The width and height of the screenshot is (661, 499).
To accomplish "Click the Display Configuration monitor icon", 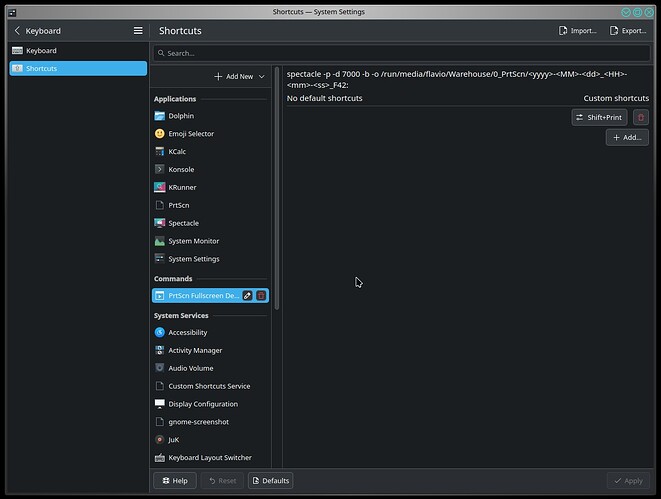I will [x=159, y=404].
